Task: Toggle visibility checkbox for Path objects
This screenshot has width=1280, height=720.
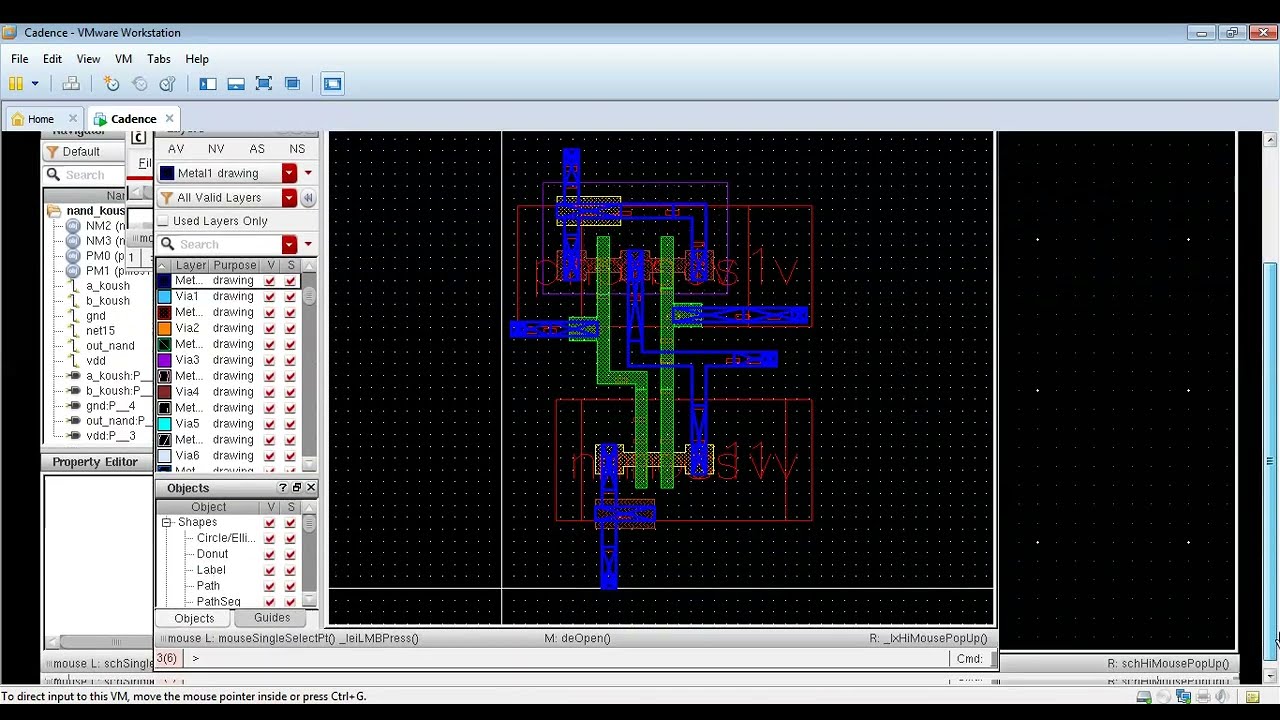Action: [270, 586]
